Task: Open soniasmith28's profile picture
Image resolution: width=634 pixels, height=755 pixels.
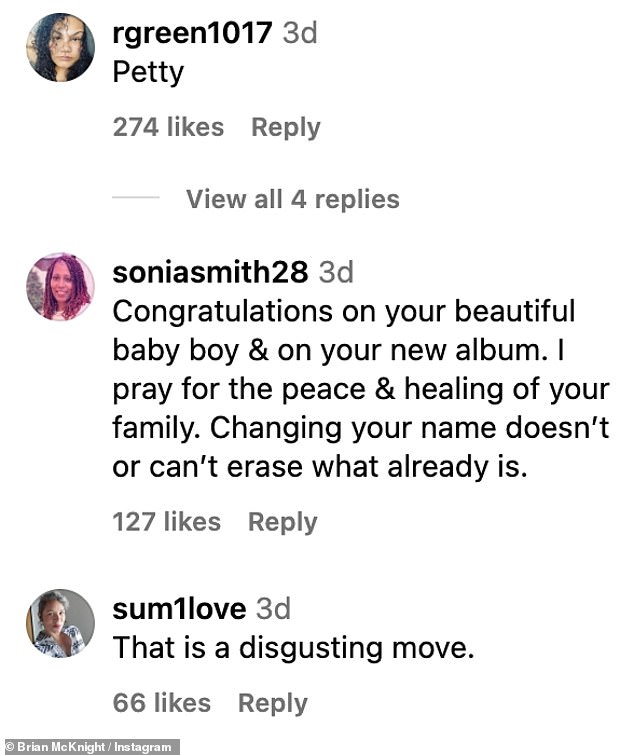Action: point(60,286)
